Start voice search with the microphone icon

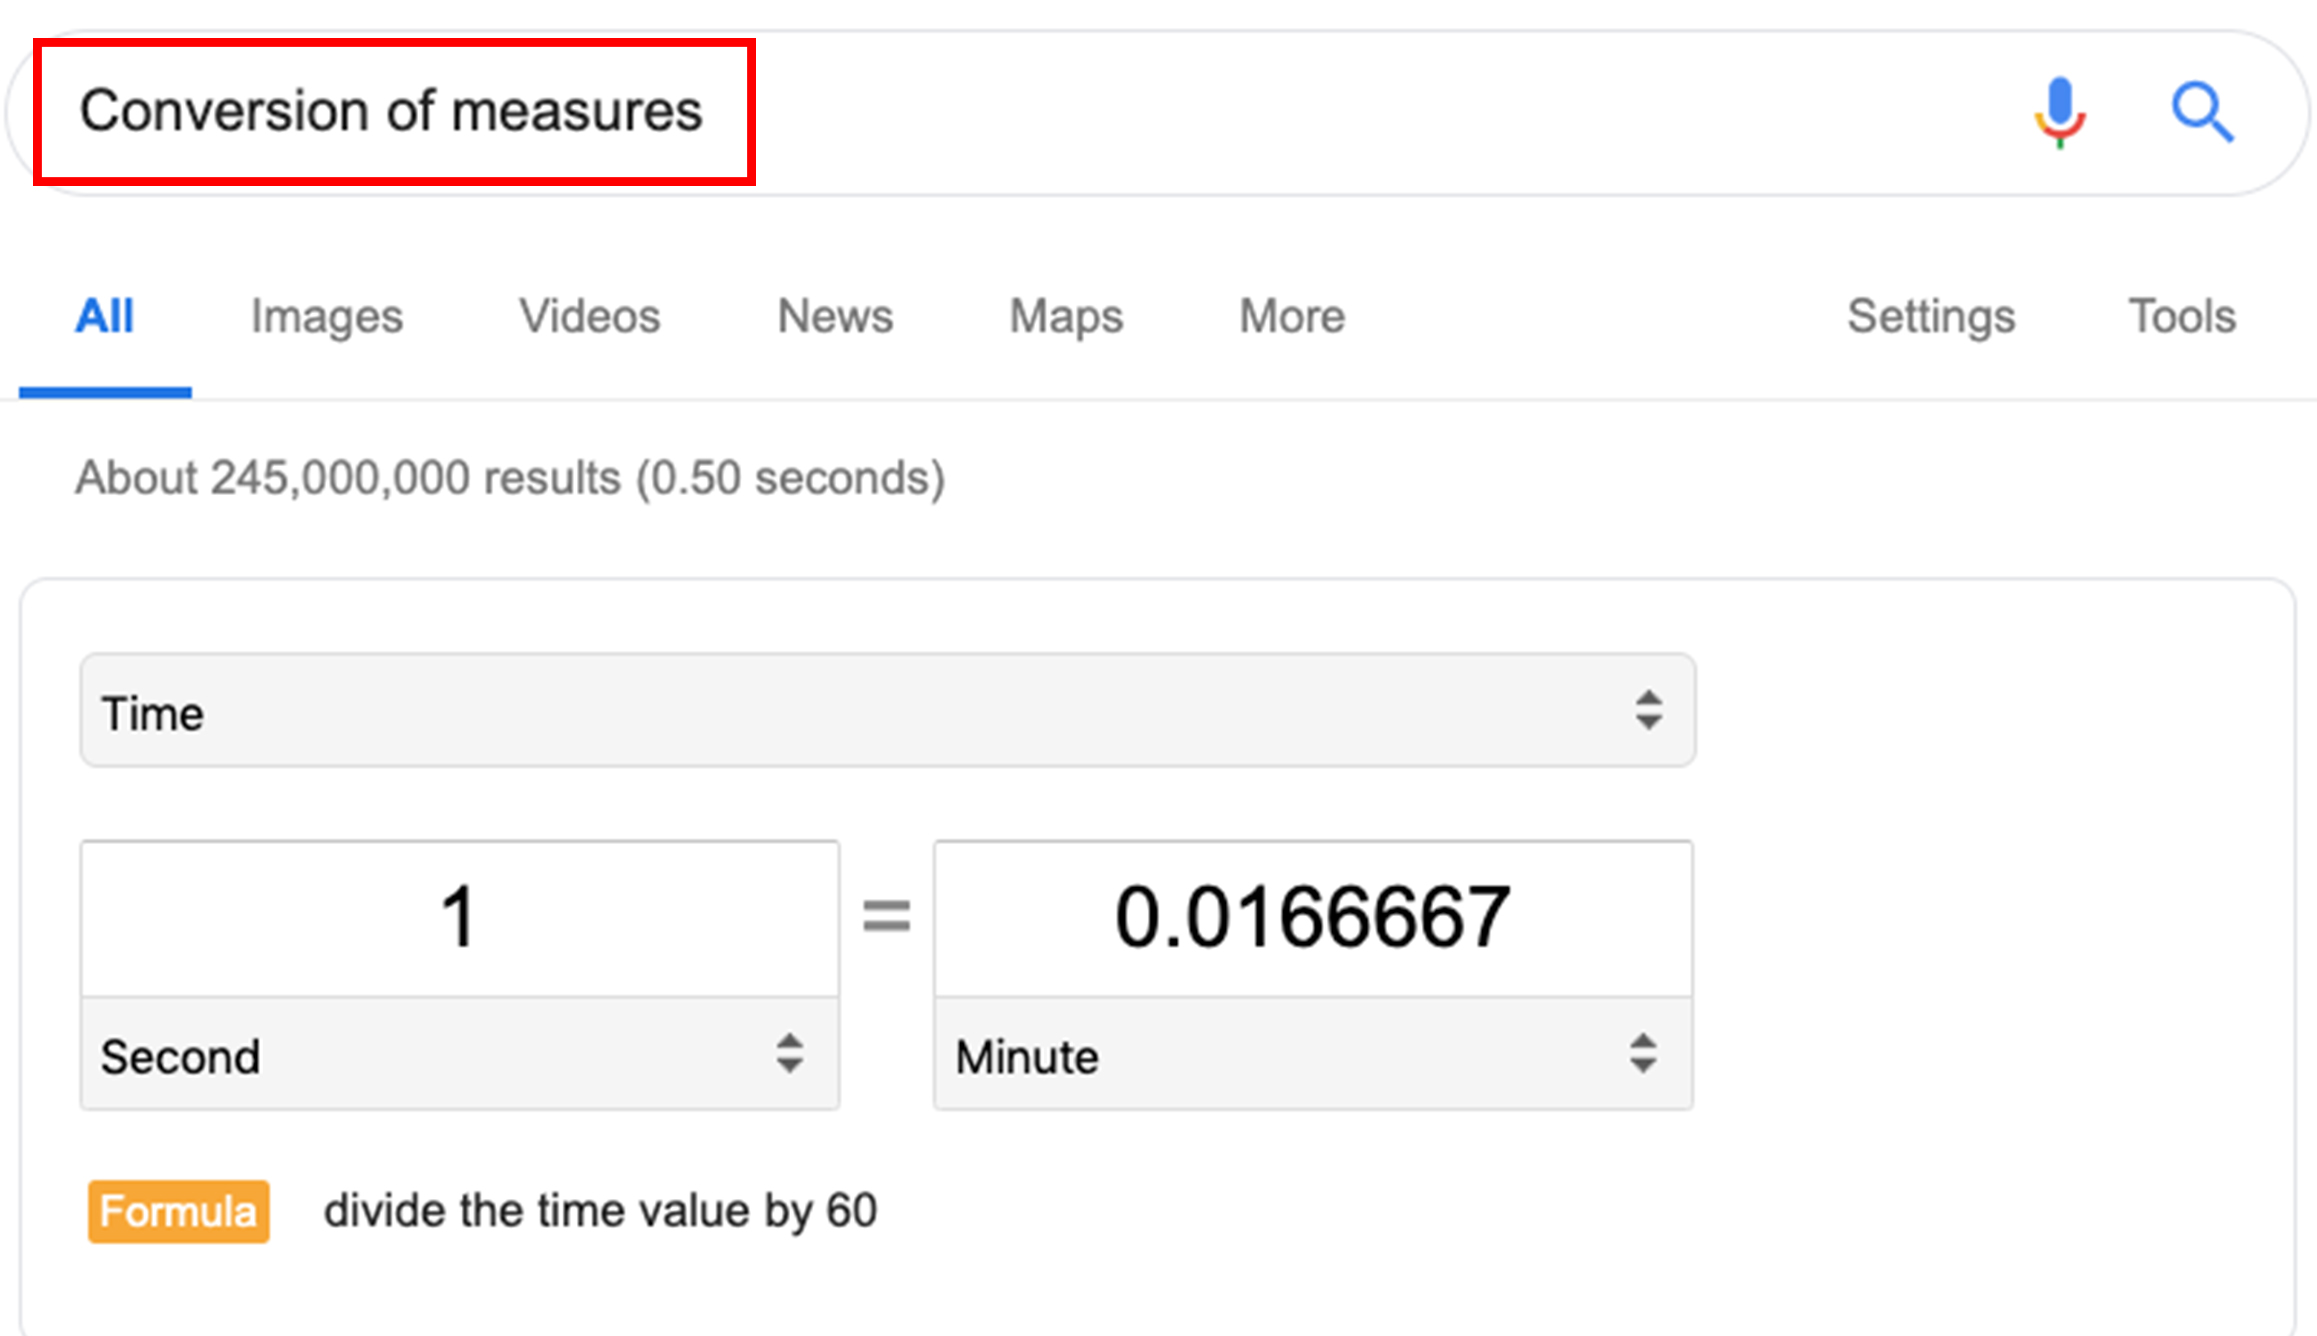[x=2059, y=112]
